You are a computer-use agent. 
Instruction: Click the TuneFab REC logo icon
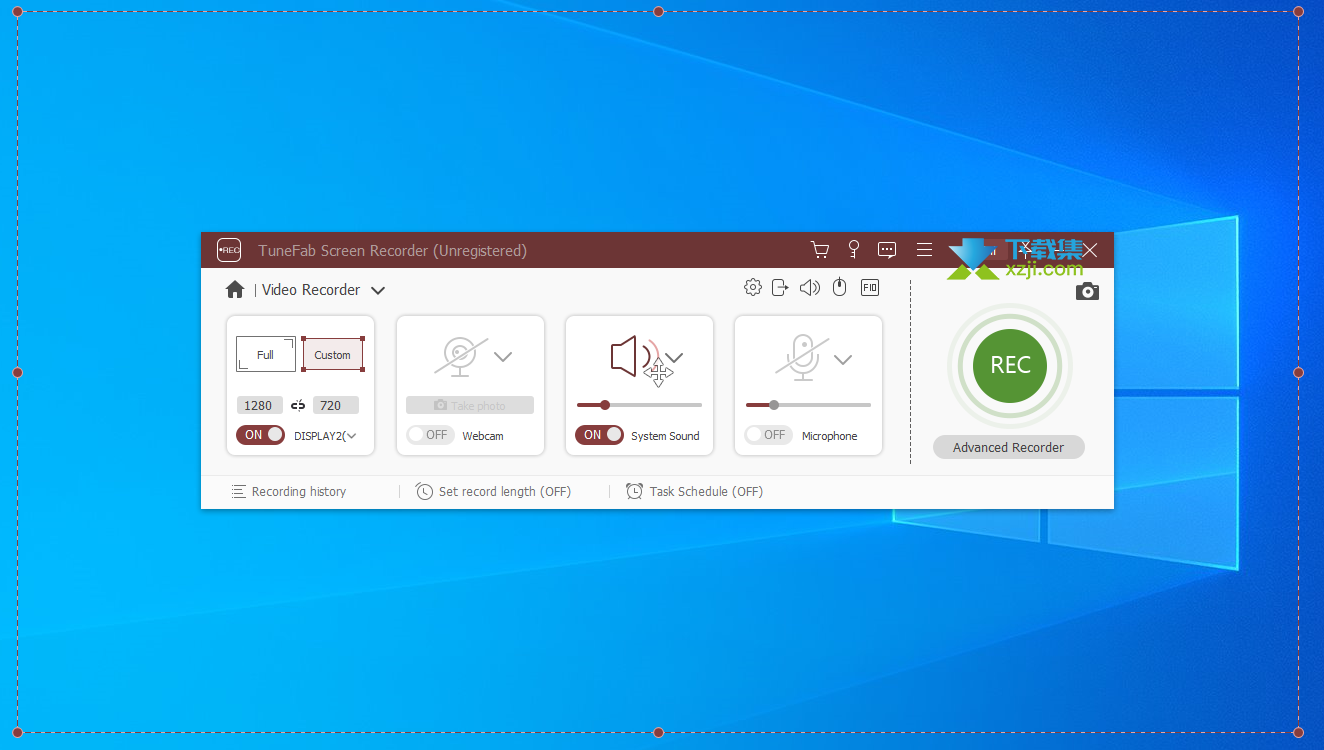(x=229, y=250)
